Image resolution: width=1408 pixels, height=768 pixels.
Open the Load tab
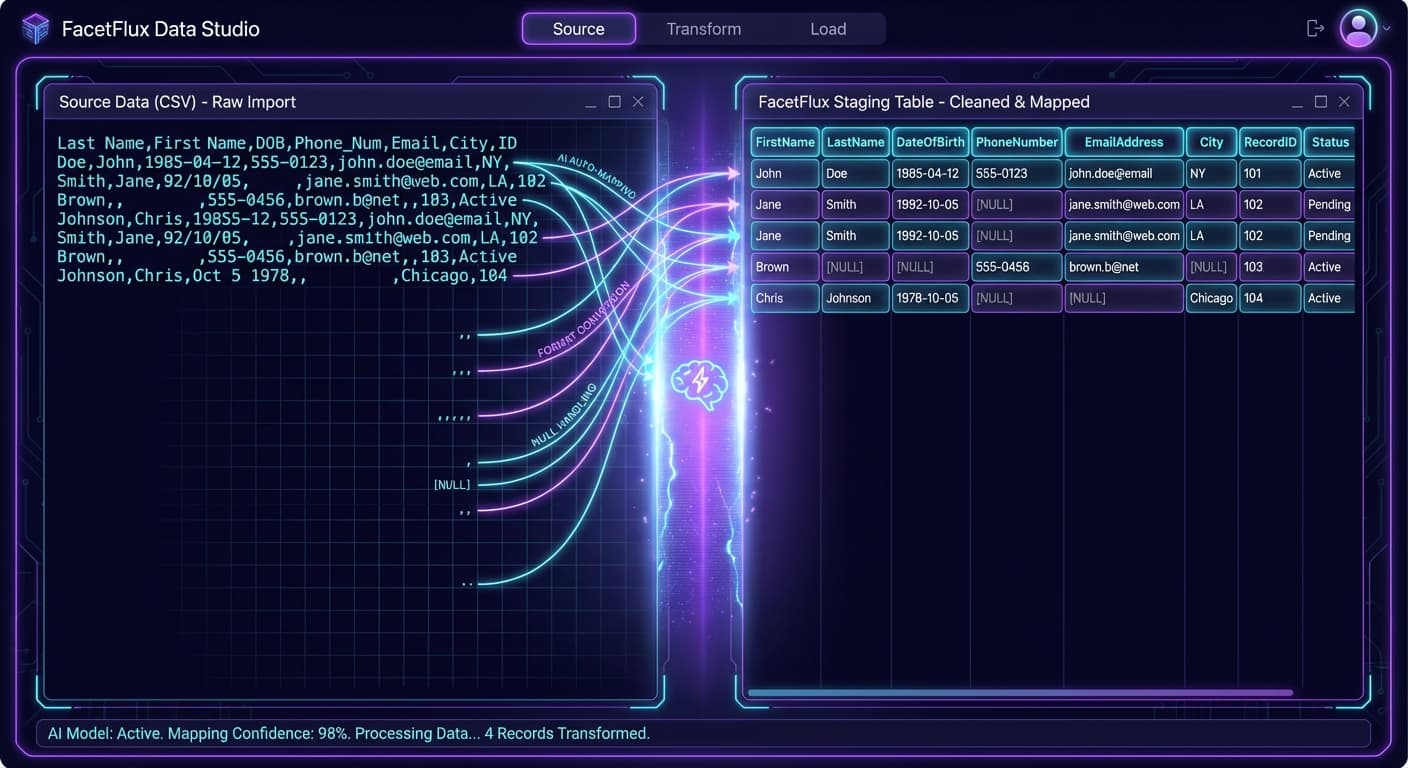[827, 28]
